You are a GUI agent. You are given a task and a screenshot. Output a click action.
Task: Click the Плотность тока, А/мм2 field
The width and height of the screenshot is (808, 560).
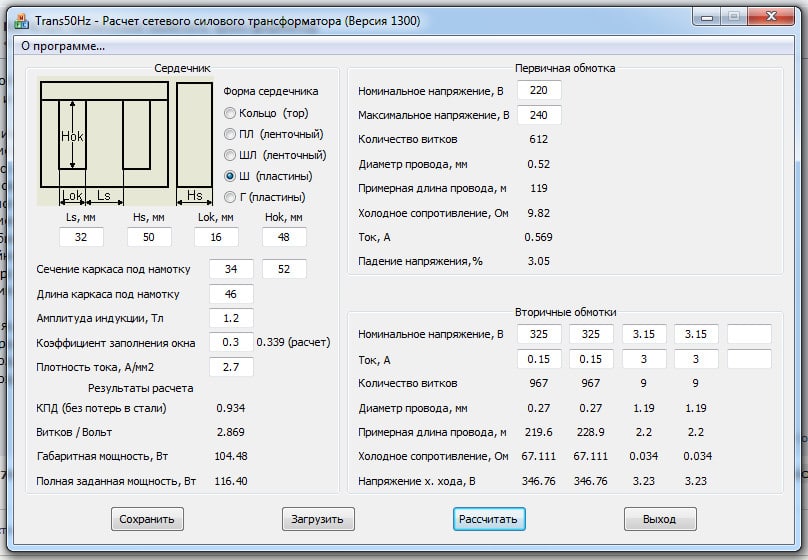(x=231, y=367)
